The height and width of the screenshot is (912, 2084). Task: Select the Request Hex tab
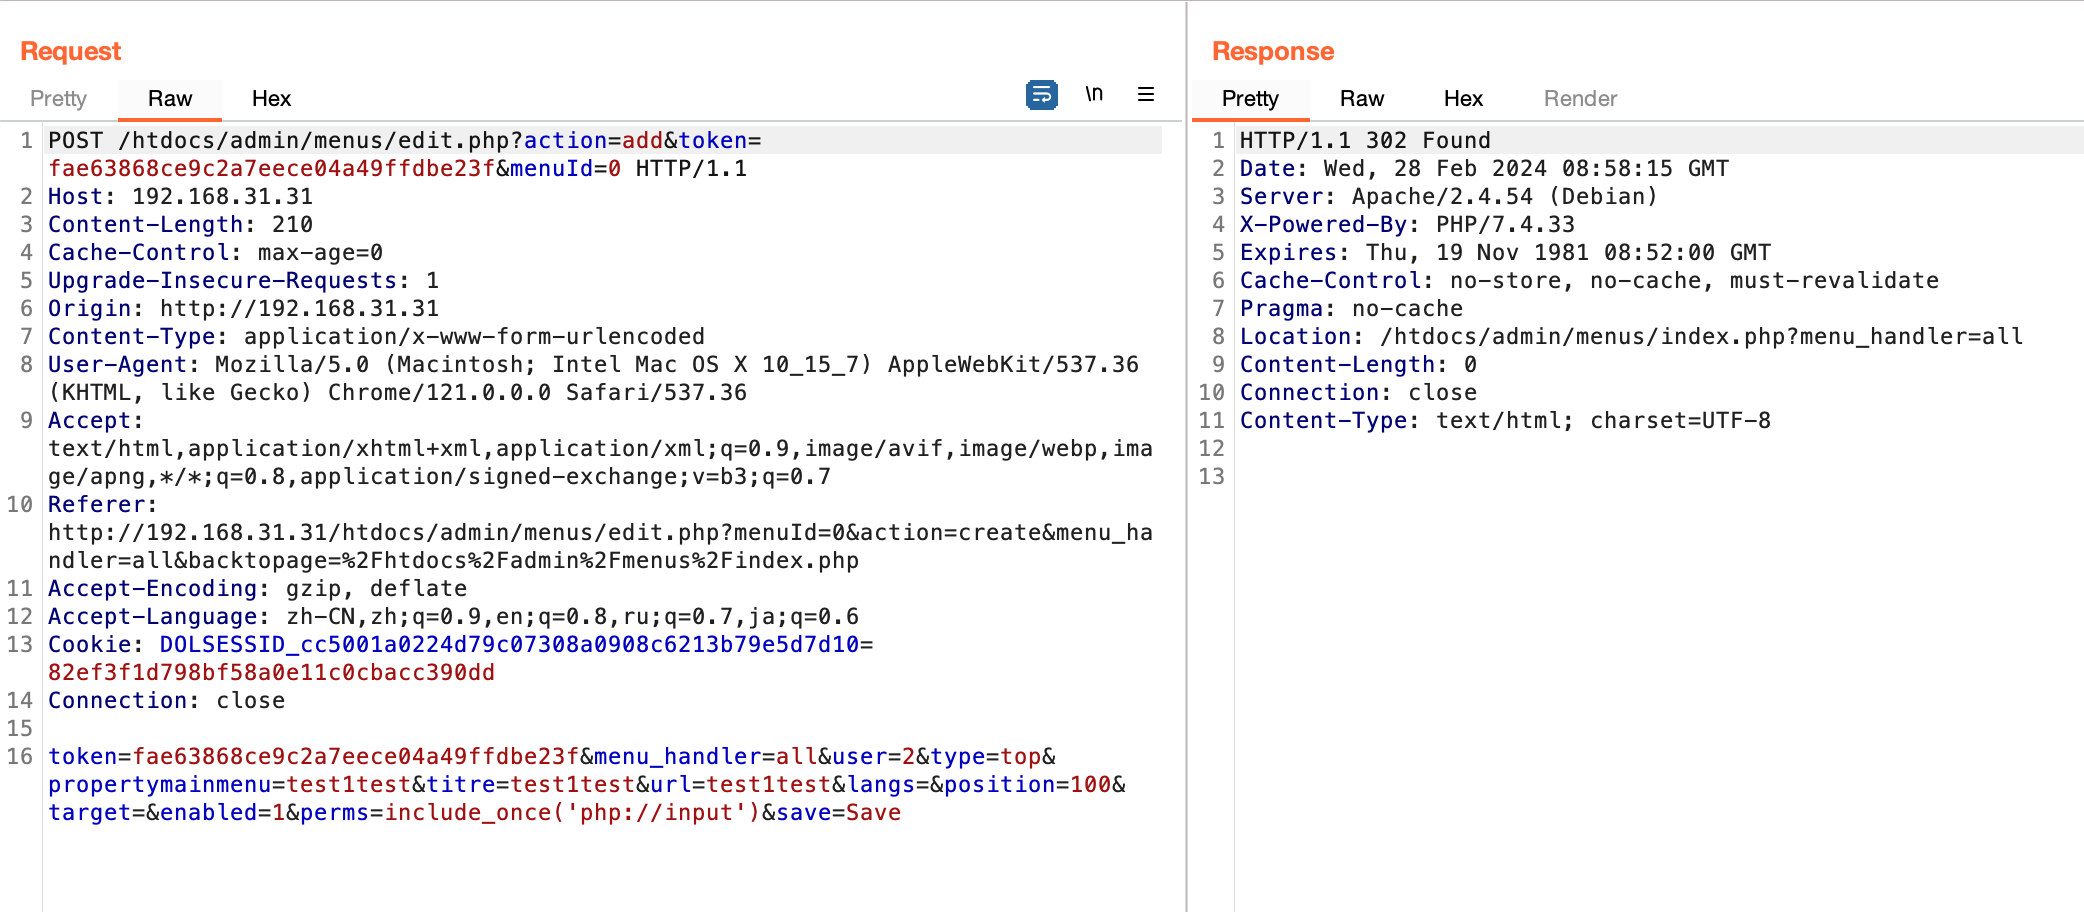271,98
